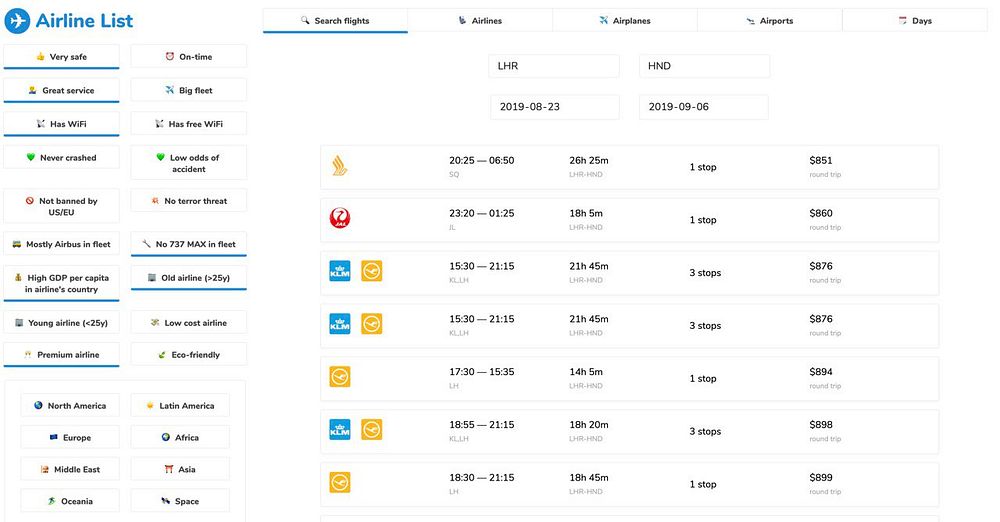The image size is (1000, 522).
Task: Switch to the Search flights tab
Action: 335,20
